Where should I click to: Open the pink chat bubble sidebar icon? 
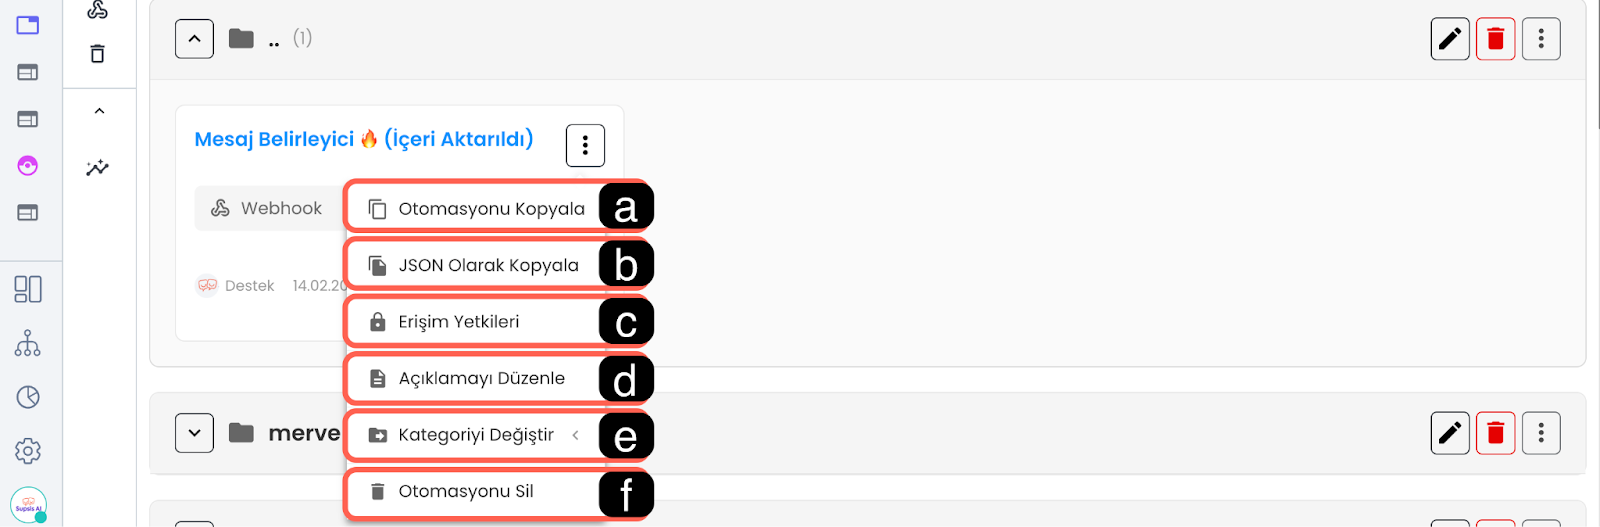pyautogui.click(x=28, y=166)
